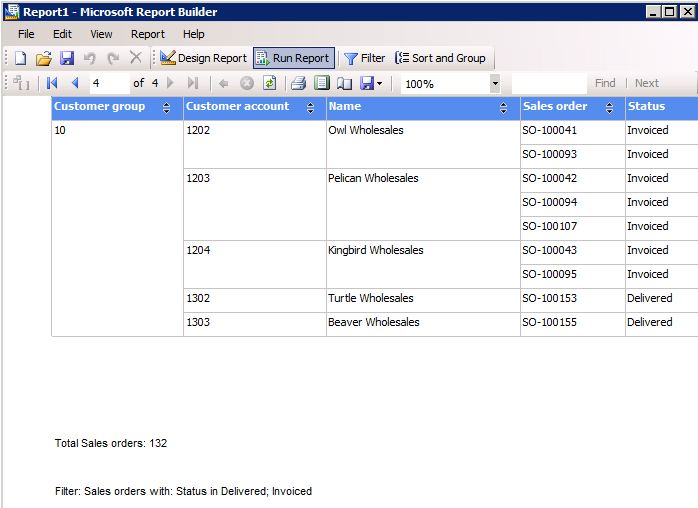Select customer account 1302

pyautogui.click(x=255, y=301)
